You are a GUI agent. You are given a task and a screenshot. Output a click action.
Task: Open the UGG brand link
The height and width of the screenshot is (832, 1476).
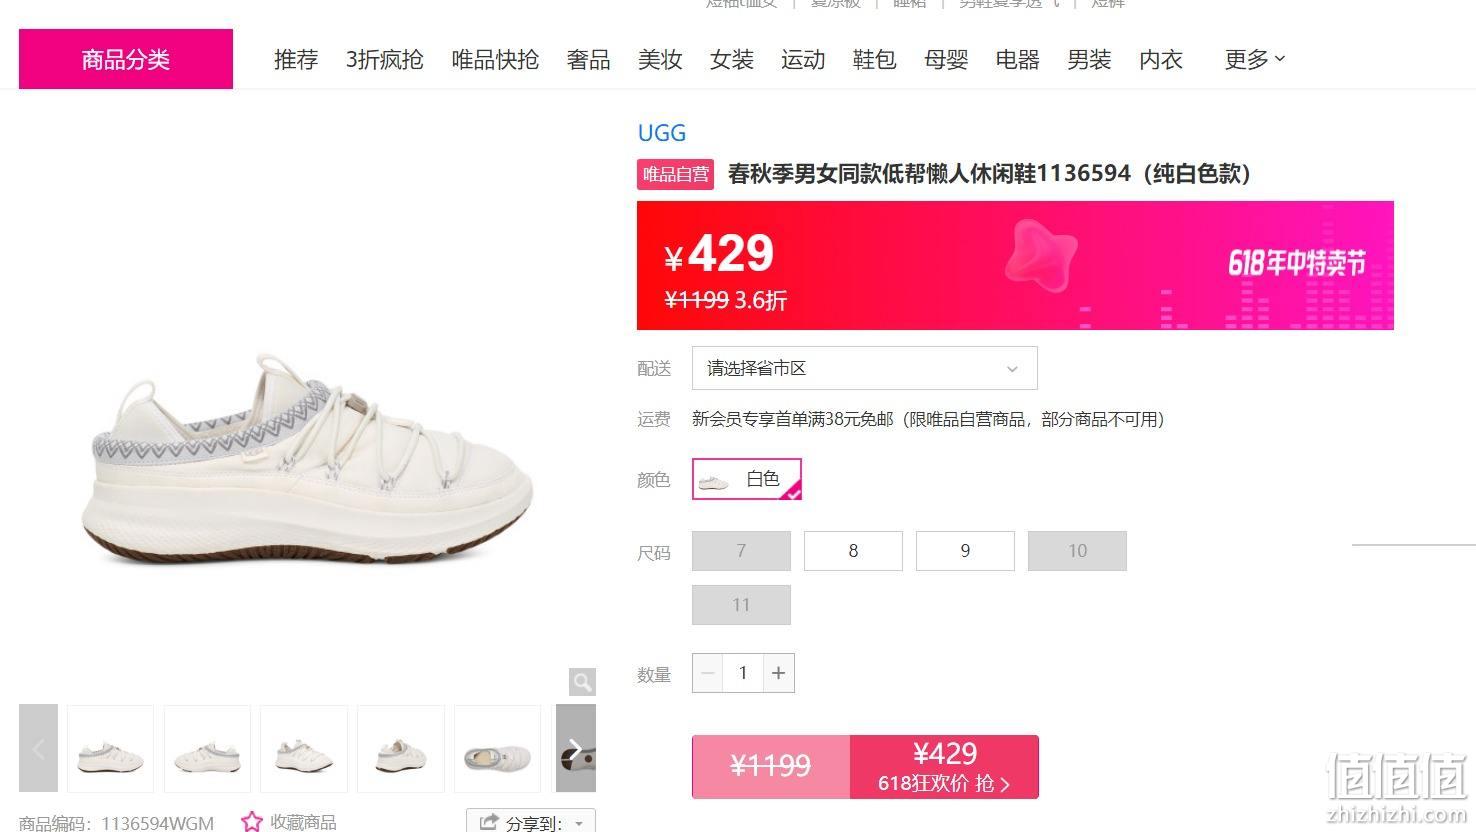662,133
